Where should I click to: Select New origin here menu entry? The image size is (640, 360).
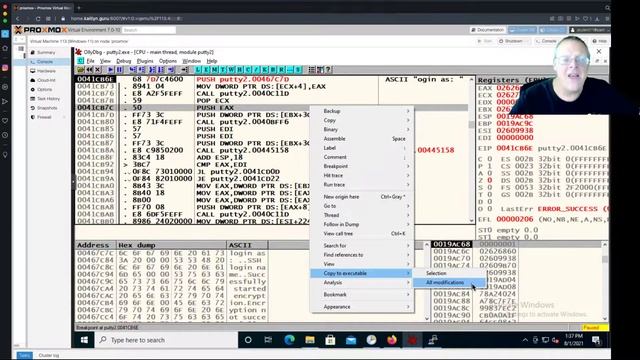[x=362, y=197]
